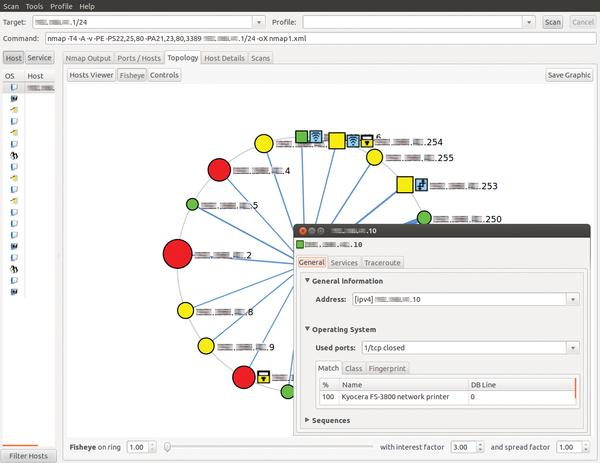Viewport: 600px width, 463px height.
Task: Toggle the Fisheye view button
Action: click(x=131, y=75)
